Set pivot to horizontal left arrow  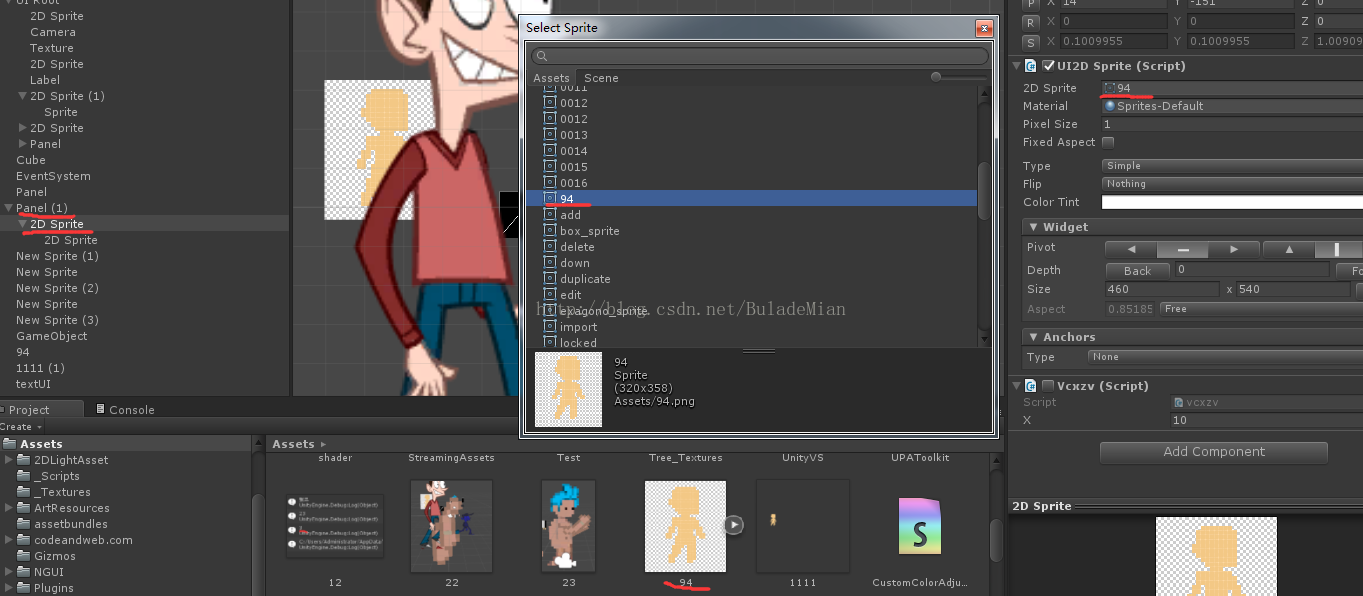click(x=1131, y=249)
